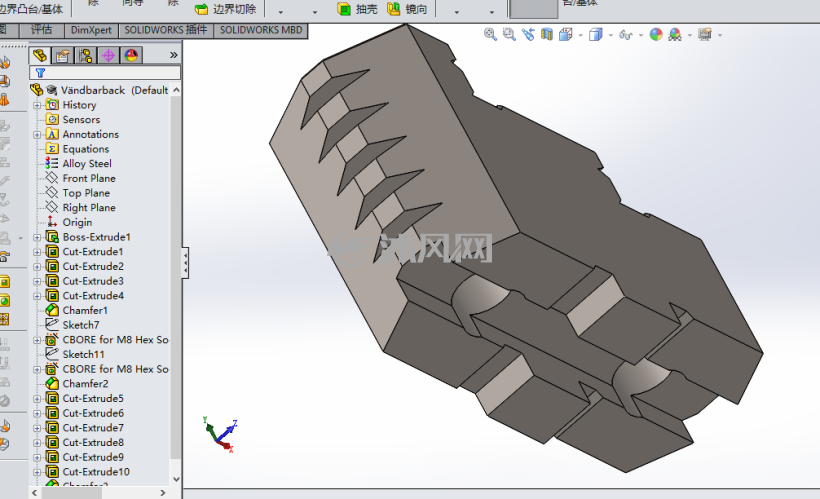Viewport: 820px width, 499px height.
Task: Click the Section View icon
Action: (547, 35)
